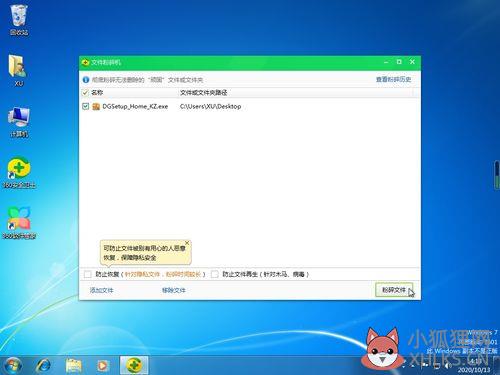Click the DGSetup_Home_KZ.exe file icon

96,106
